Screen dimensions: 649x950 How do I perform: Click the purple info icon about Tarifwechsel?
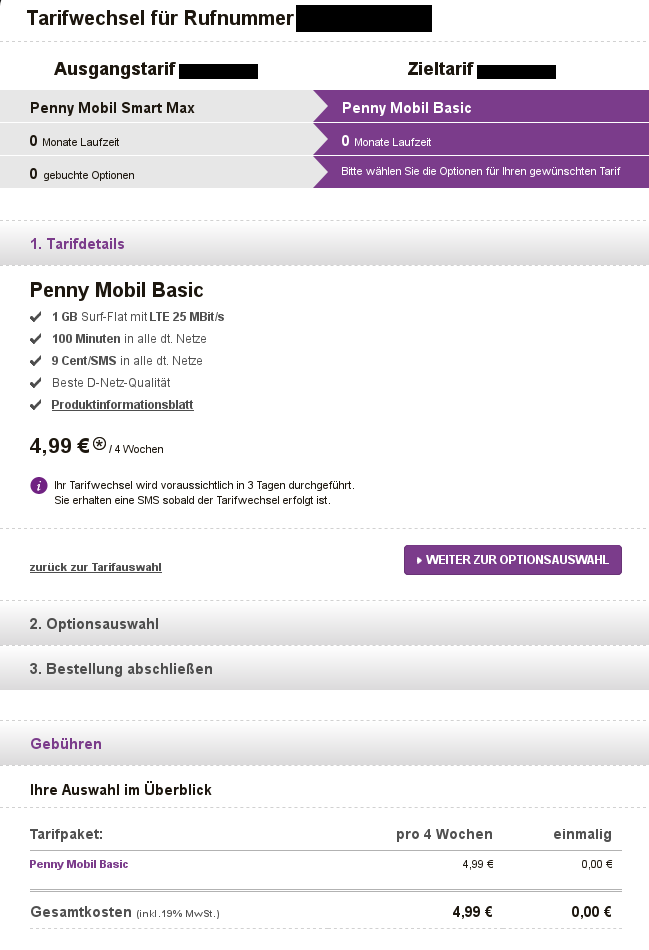pyautogui.click(x=39, y=485)
